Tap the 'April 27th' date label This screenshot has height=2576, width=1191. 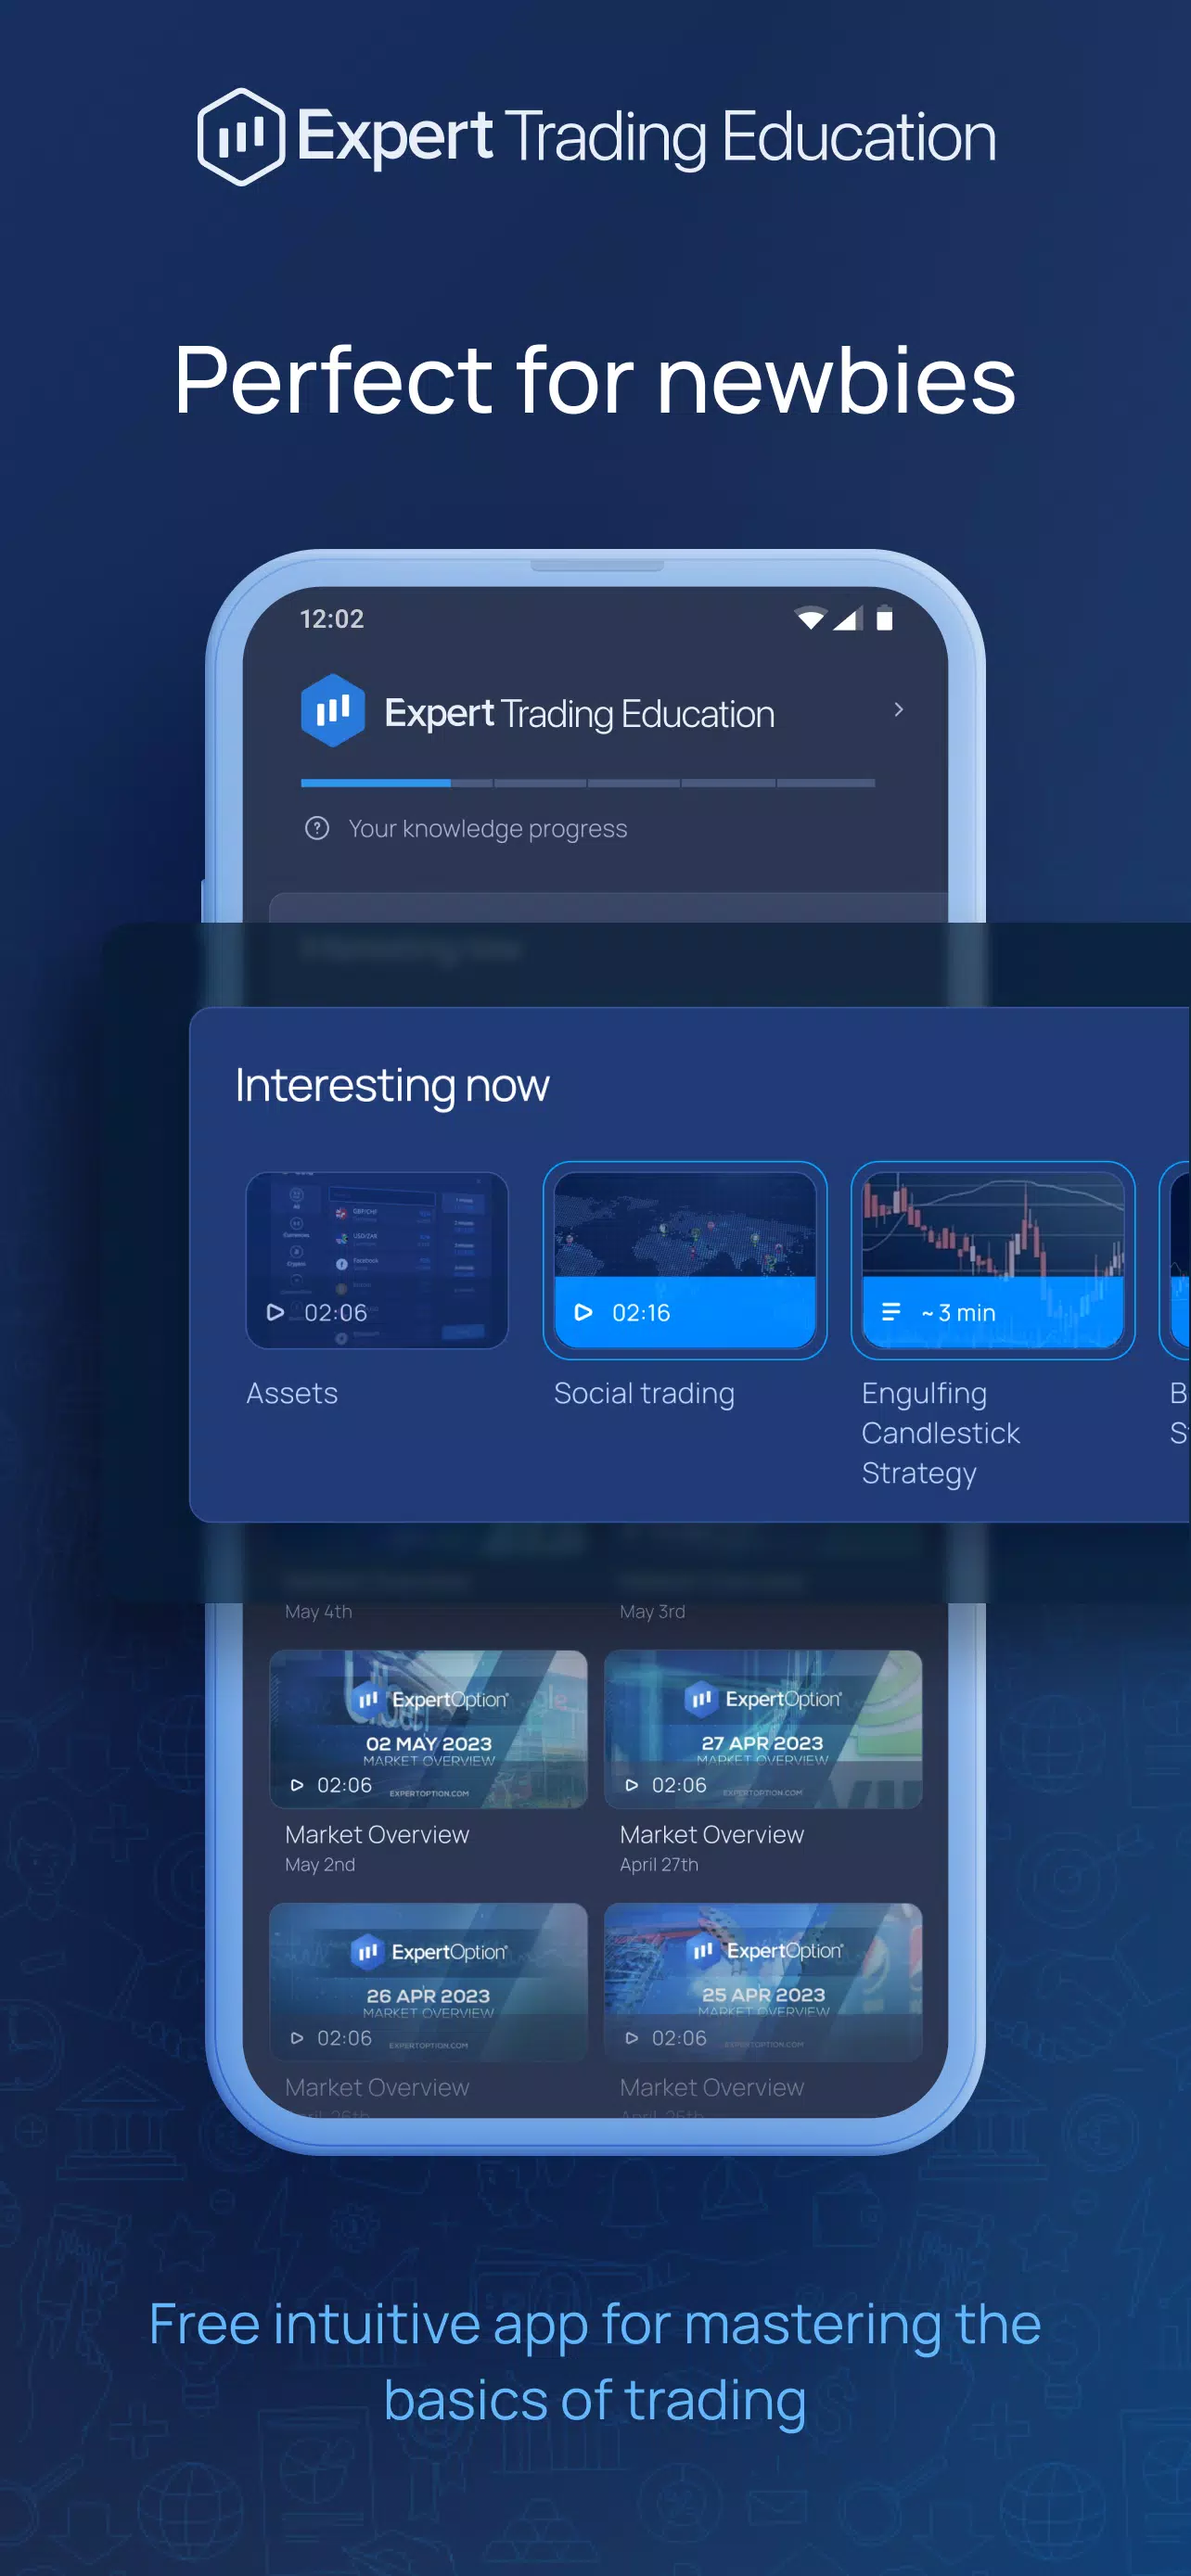coord(659,1864)
